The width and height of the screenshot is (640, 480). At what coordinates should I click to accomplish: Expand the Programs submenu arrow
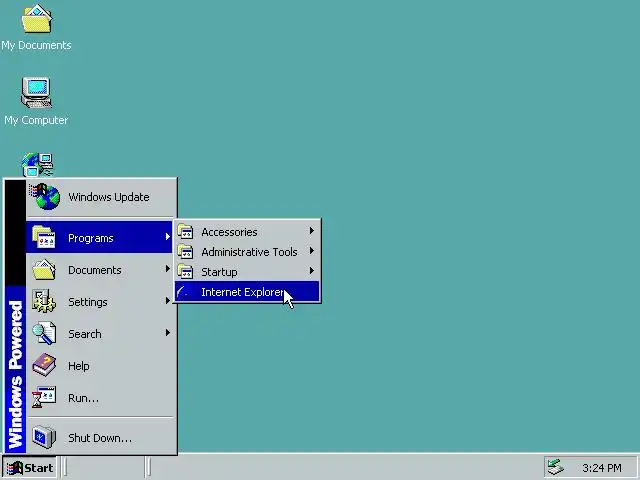tap(167, 237)
